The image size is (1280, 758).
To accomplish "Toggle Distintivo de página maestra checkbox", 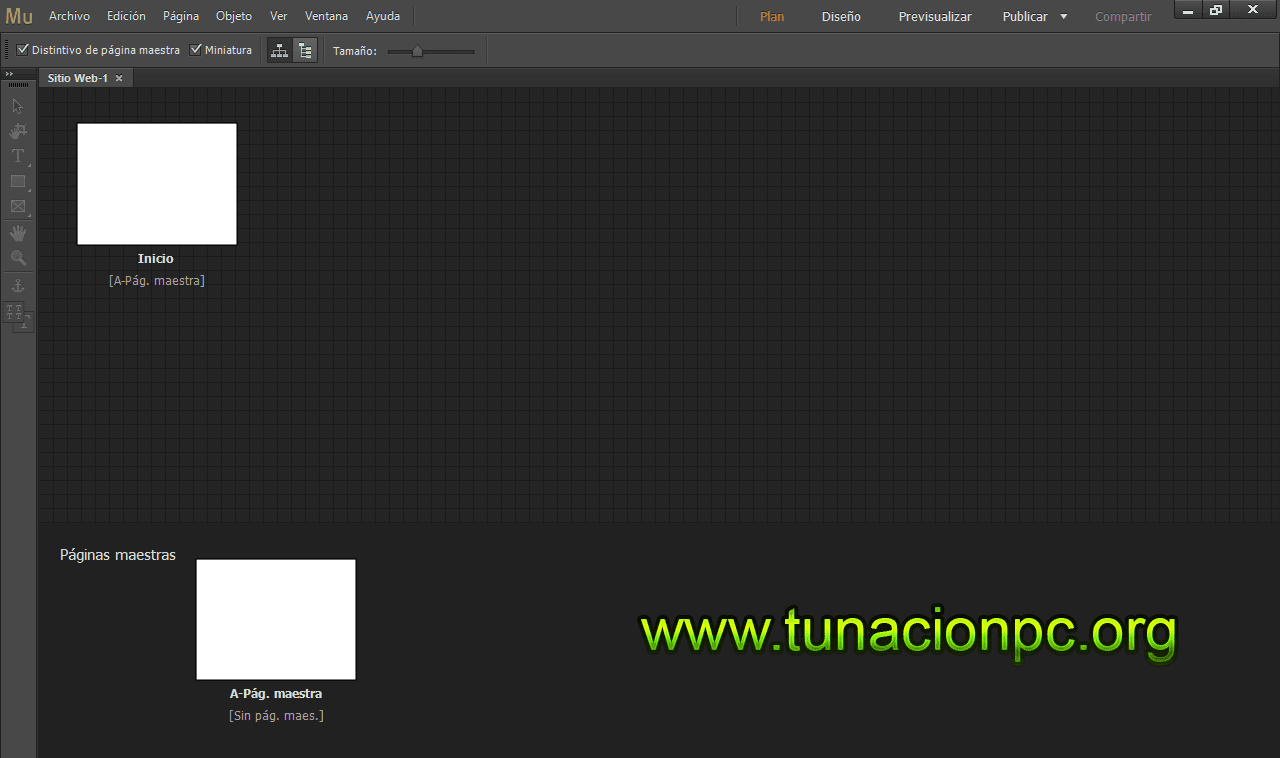I will click(23, 50).
